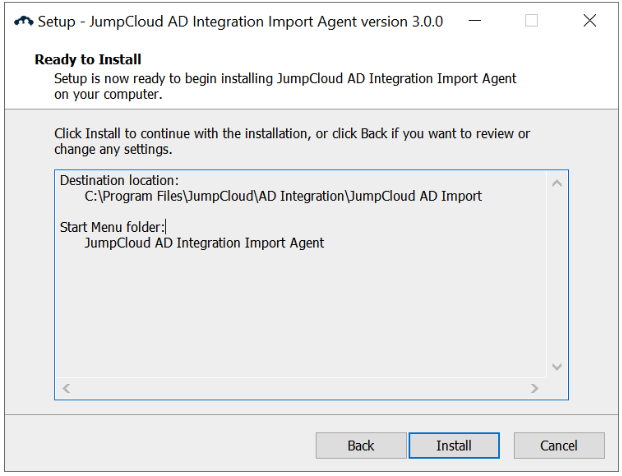Click 'JumpCloud AD Integration Import Agent' folder name line

click(204, 243)
